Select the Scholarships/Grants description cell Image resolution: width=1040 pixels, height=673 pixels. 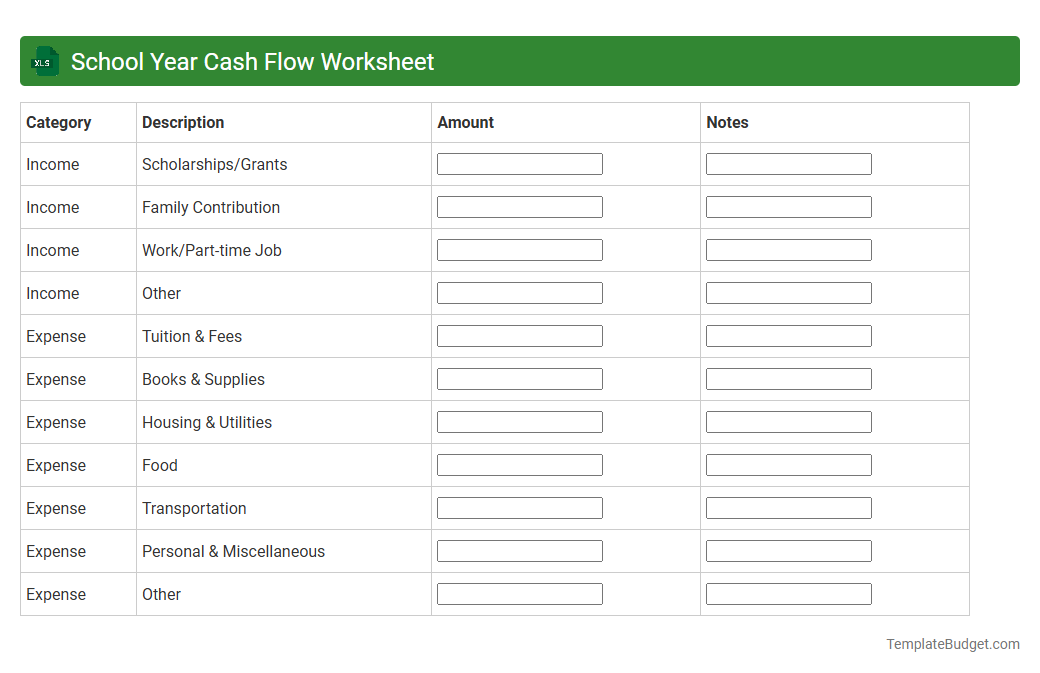coord(216,164)
